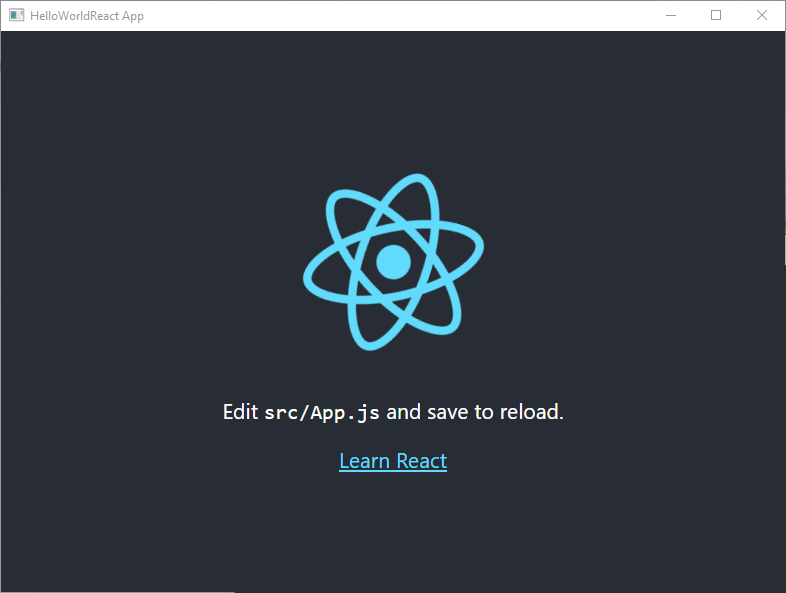The height and width of the screenshot is (593, 786).
Task: Maximize the HelloWorldReact App window
Action: [x=716, y=16]
